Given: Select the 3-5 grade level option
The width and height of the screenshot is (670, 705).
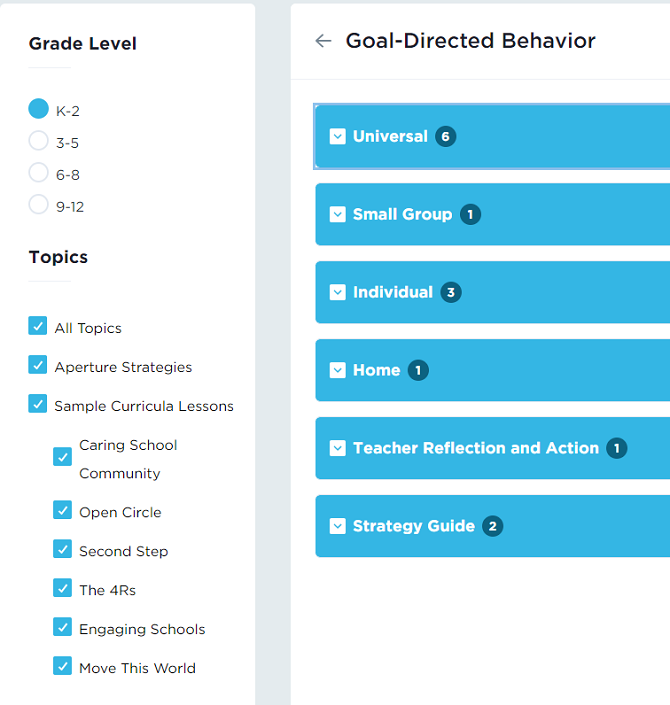Looking at the screenshot, I should click(39, 141).
